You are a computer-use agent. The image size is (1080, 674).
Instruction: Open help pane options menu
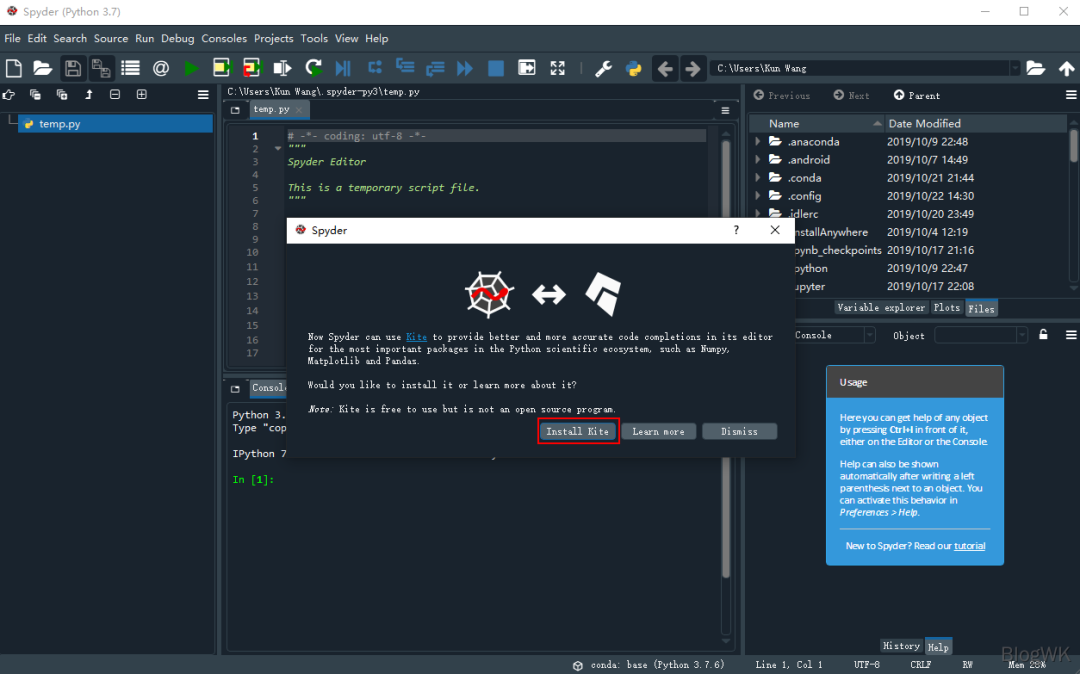pos(1070,335)
